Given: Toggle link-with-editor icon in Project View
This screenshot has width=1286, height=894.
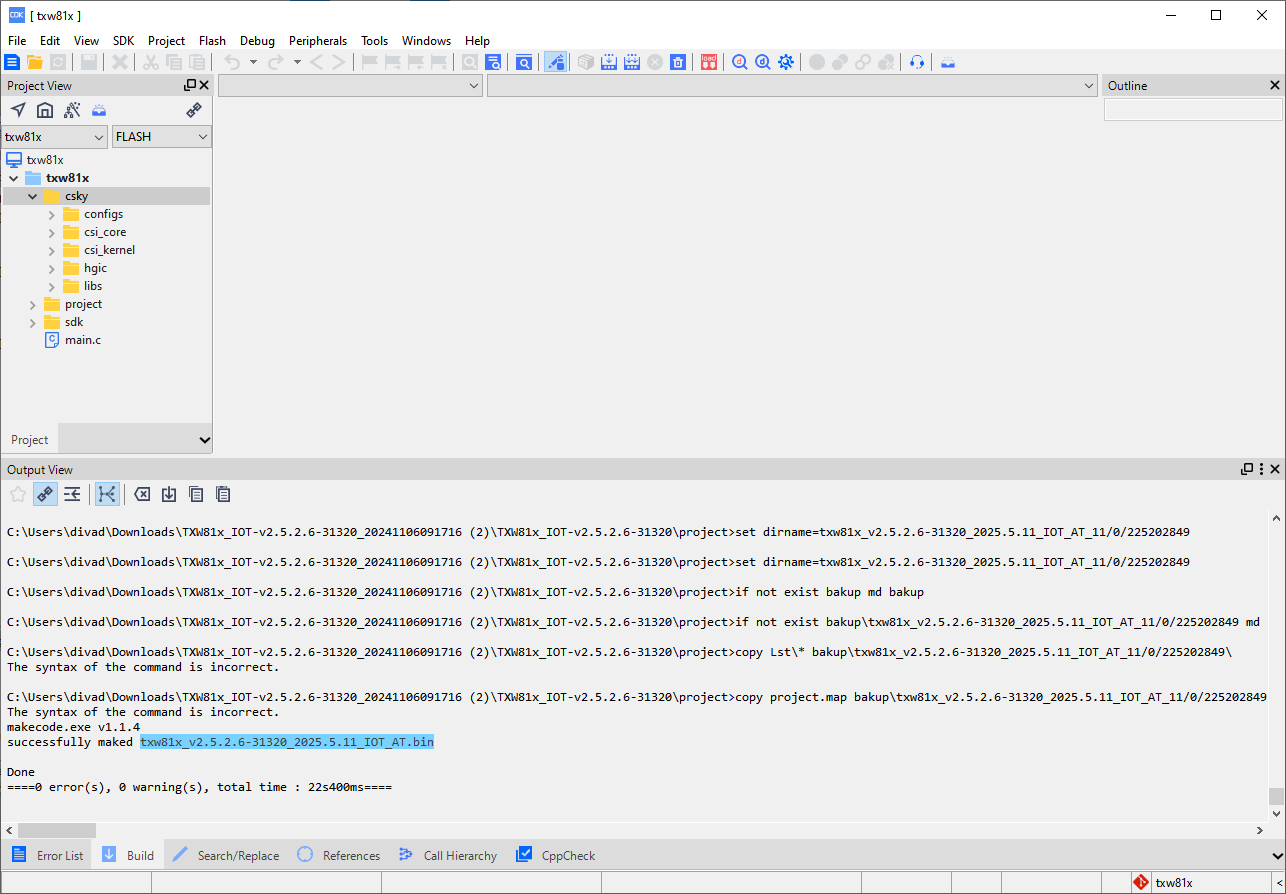Looking at the screenshot, I should tap(194, 110).
